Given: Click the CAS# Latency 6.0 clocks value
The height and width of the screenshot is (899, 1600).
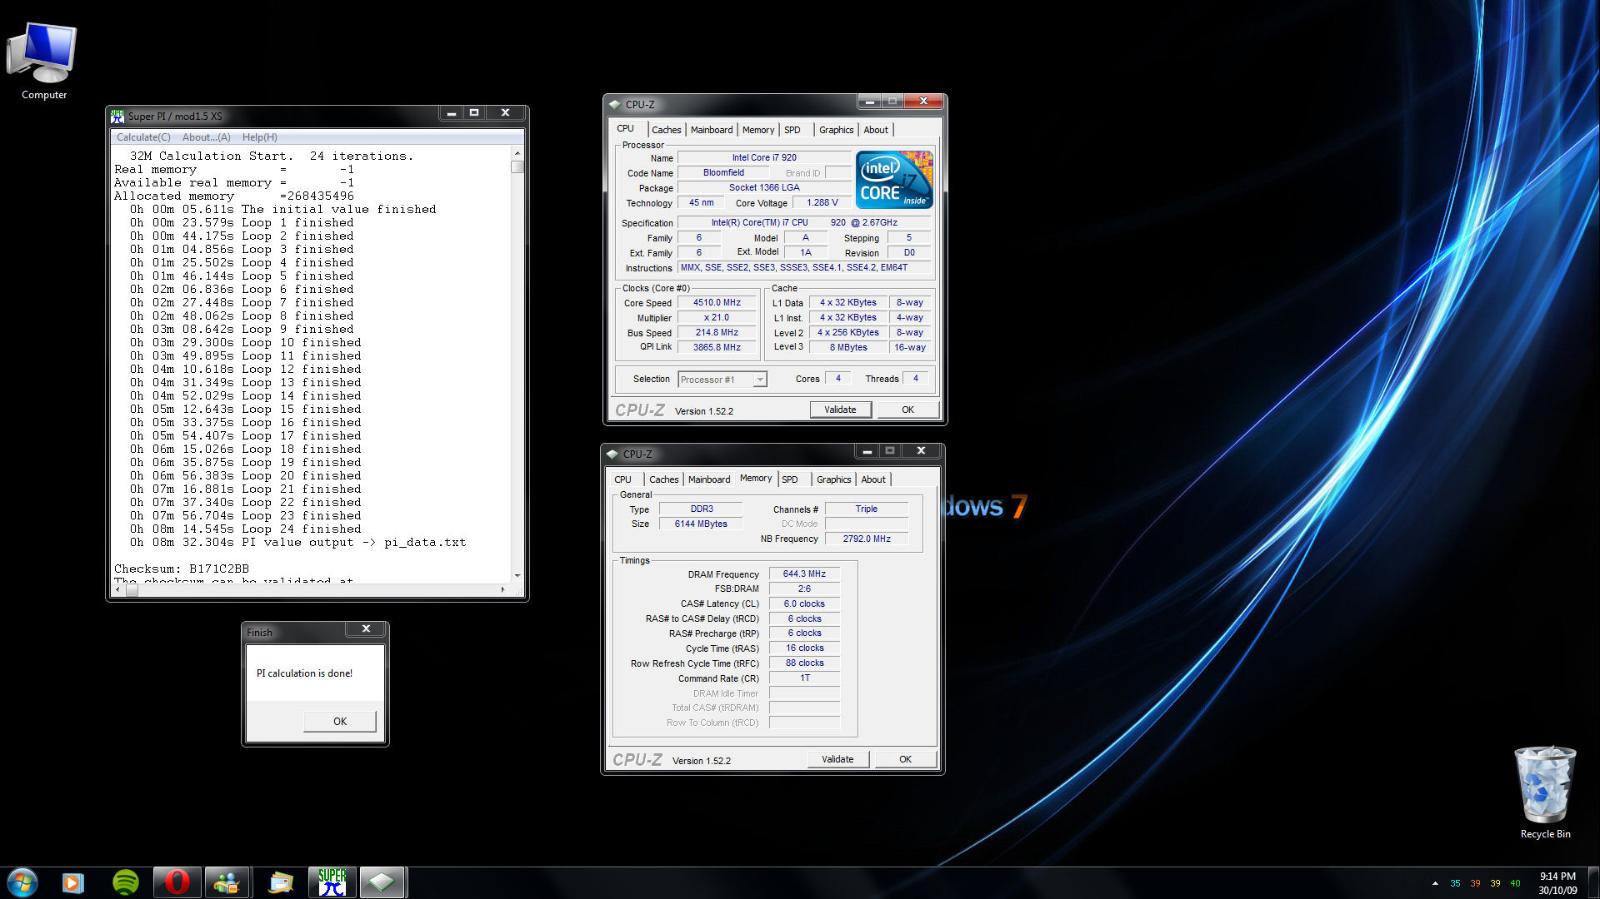Looking at the screenshot, I should (804, 604).
